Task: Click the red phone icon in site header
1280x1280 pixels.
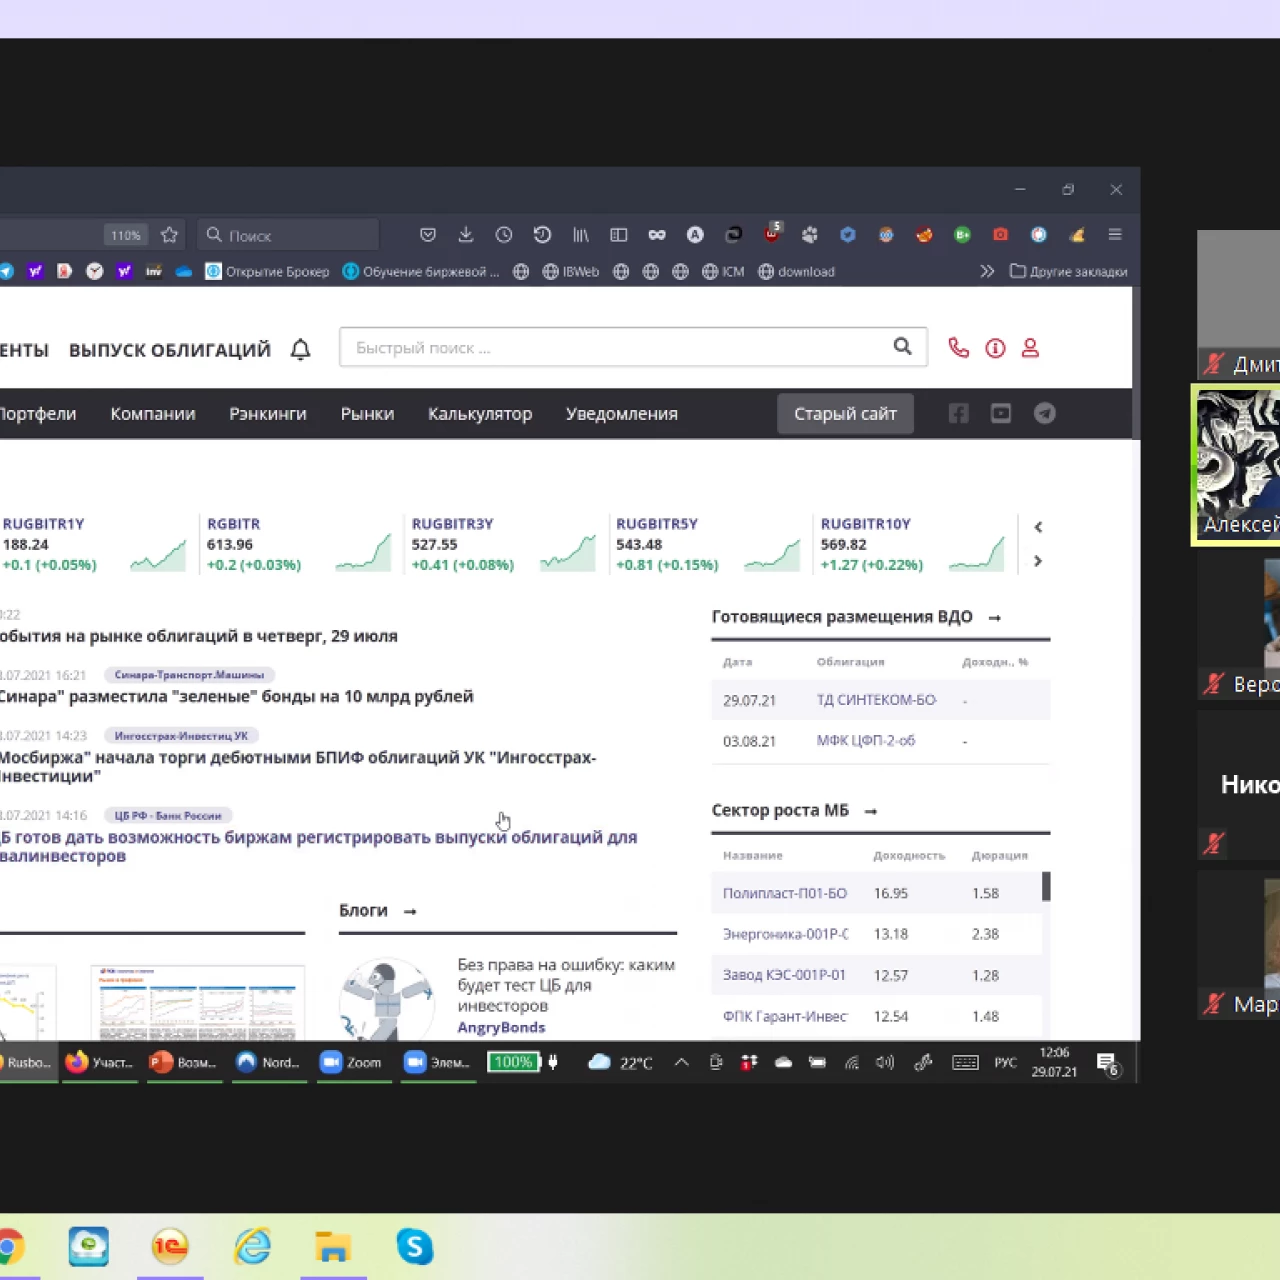Action: [958, 348]
